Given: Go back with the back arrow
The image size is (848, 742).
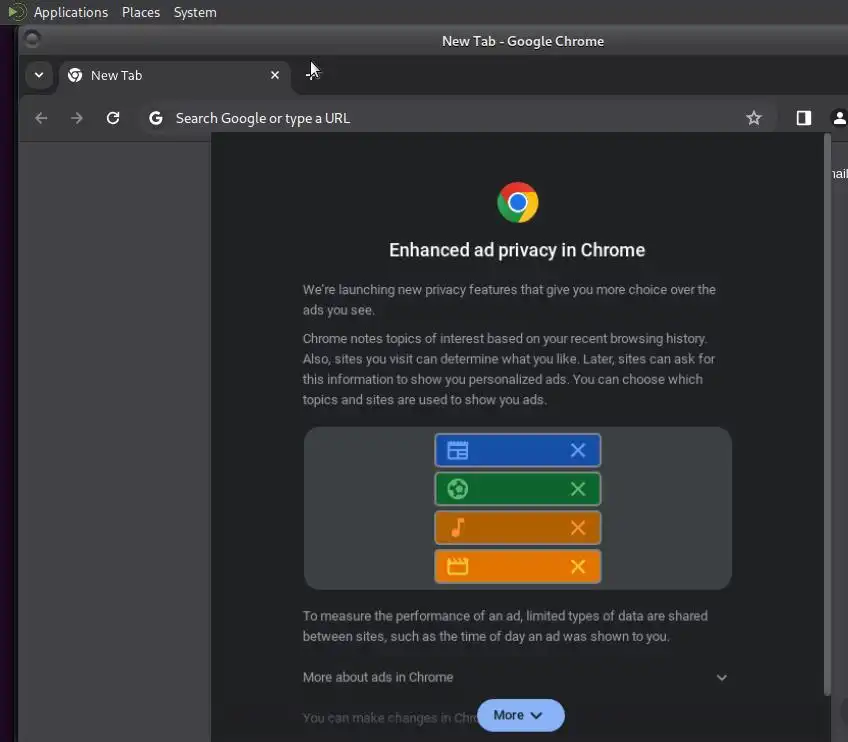Looking at the screenshot, I should [41, 118].
